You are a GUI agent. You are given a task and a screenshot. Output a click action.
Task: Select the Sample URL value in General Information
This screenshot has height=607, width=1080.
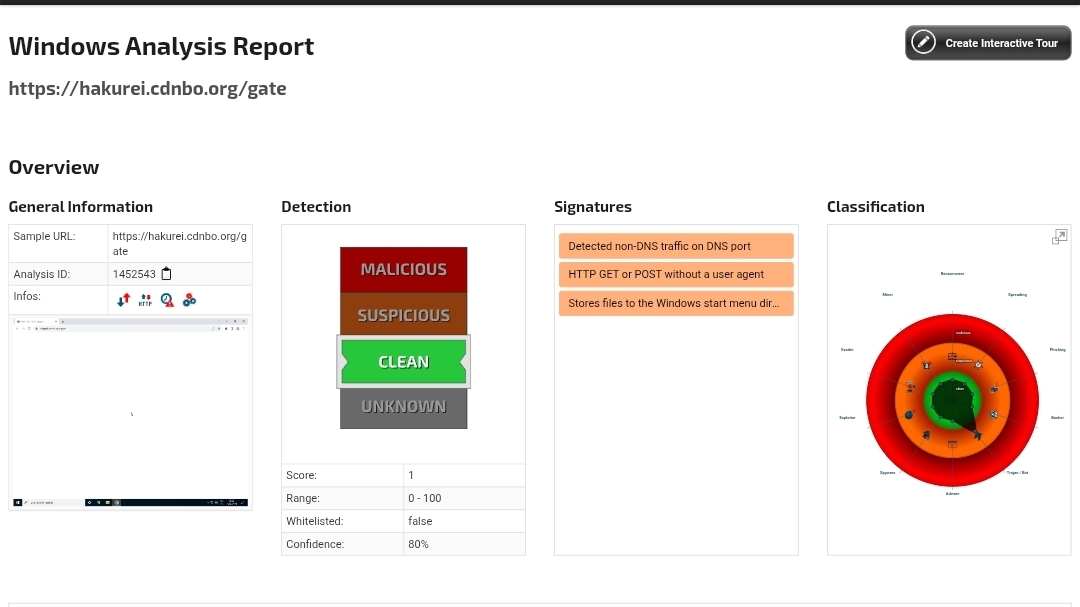click(180, 243)
